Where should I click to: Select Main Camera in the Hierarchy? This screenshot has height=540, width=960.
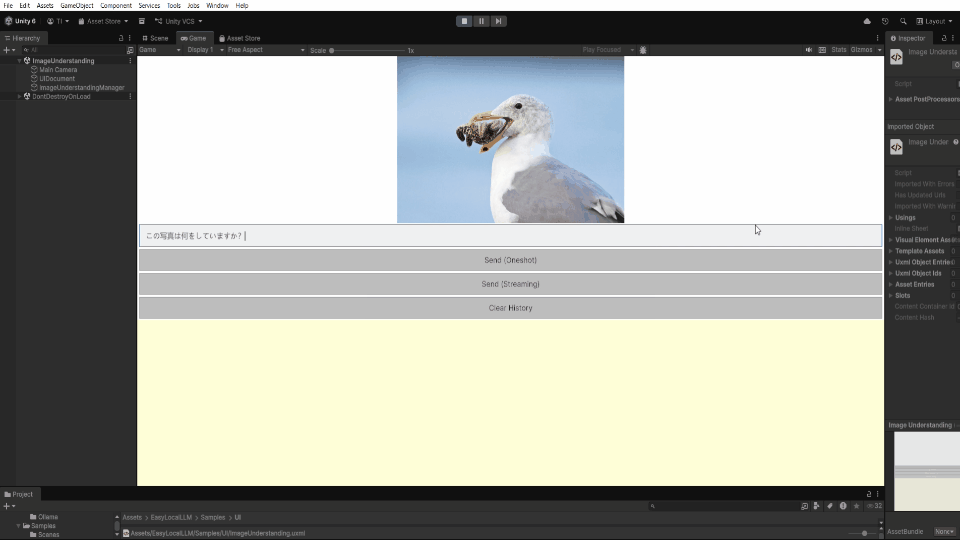tap(58, 70)
